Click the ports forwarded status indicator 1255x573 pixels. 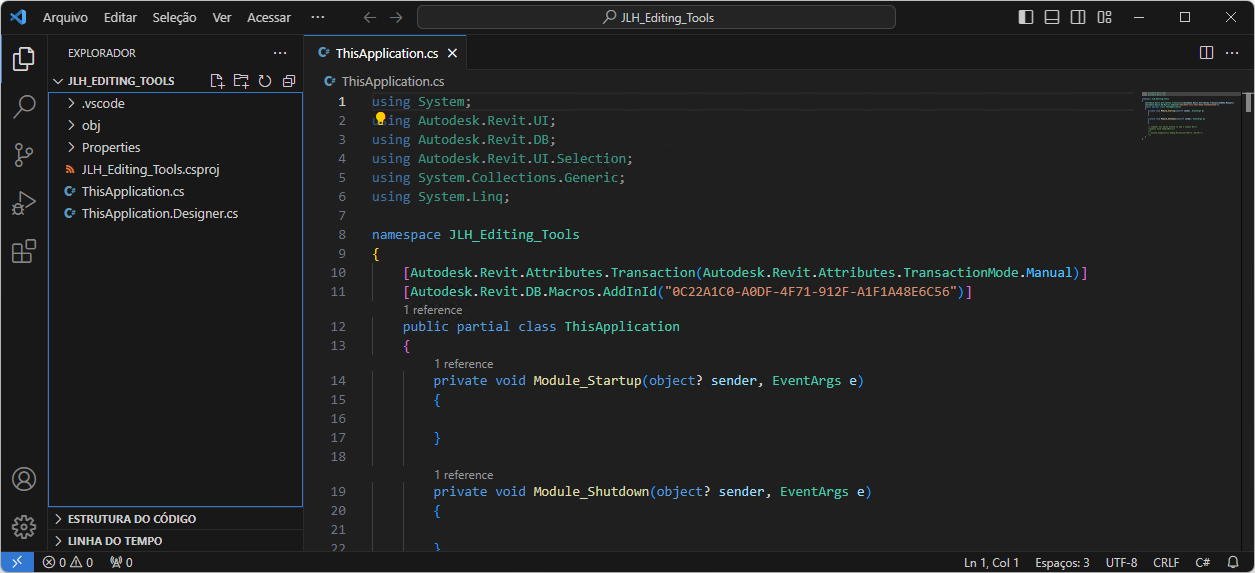click(x=121, y=562)
